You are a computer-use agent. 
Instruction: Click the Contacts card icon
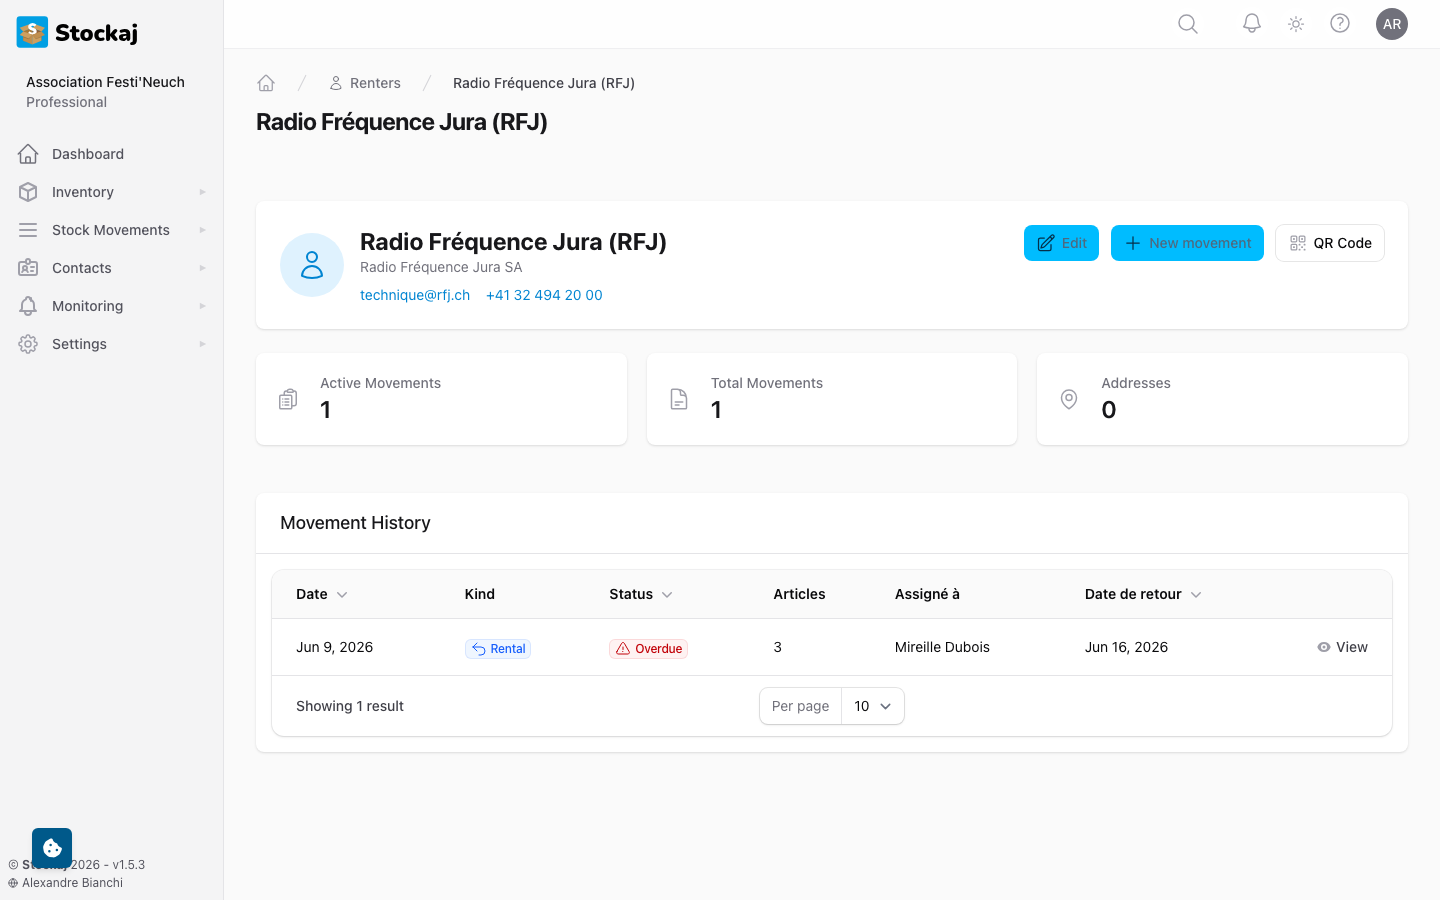pos(28,268)
